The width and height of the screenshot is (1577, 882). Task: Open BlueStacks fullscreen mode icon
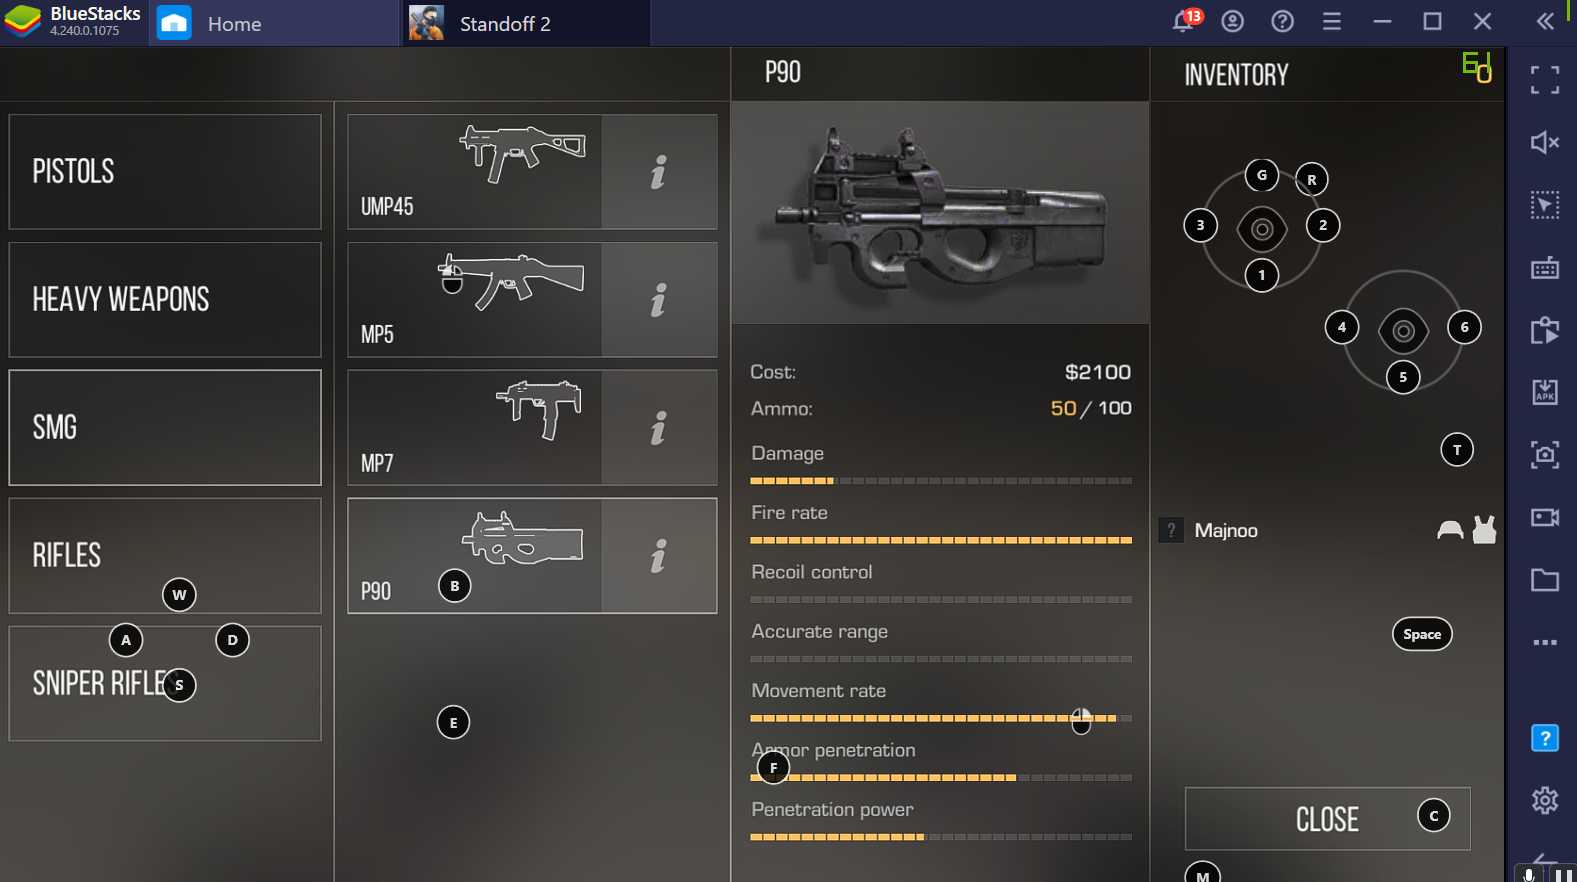click(1544, 80)
